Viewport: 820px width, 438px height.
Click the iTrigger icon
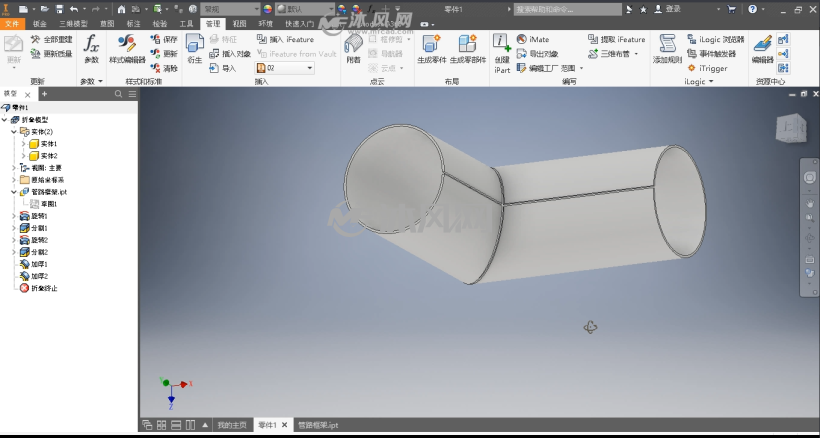click(x=691, y=68)
